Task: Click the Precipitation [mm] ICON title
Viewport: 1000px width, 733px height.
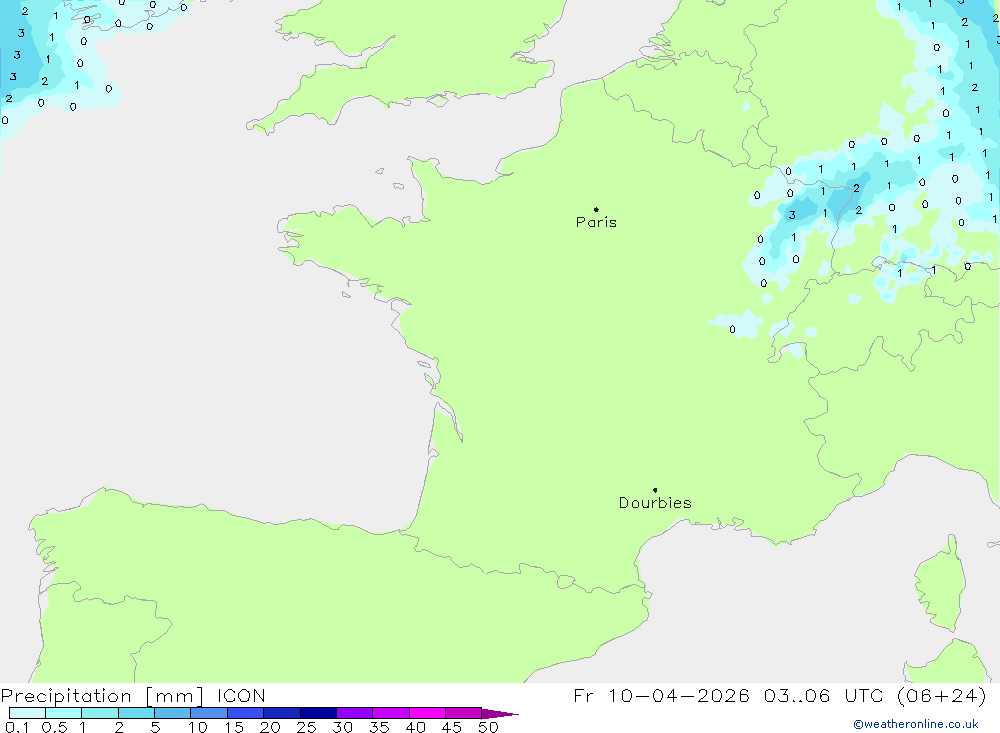Action: [x=133, y=696]
